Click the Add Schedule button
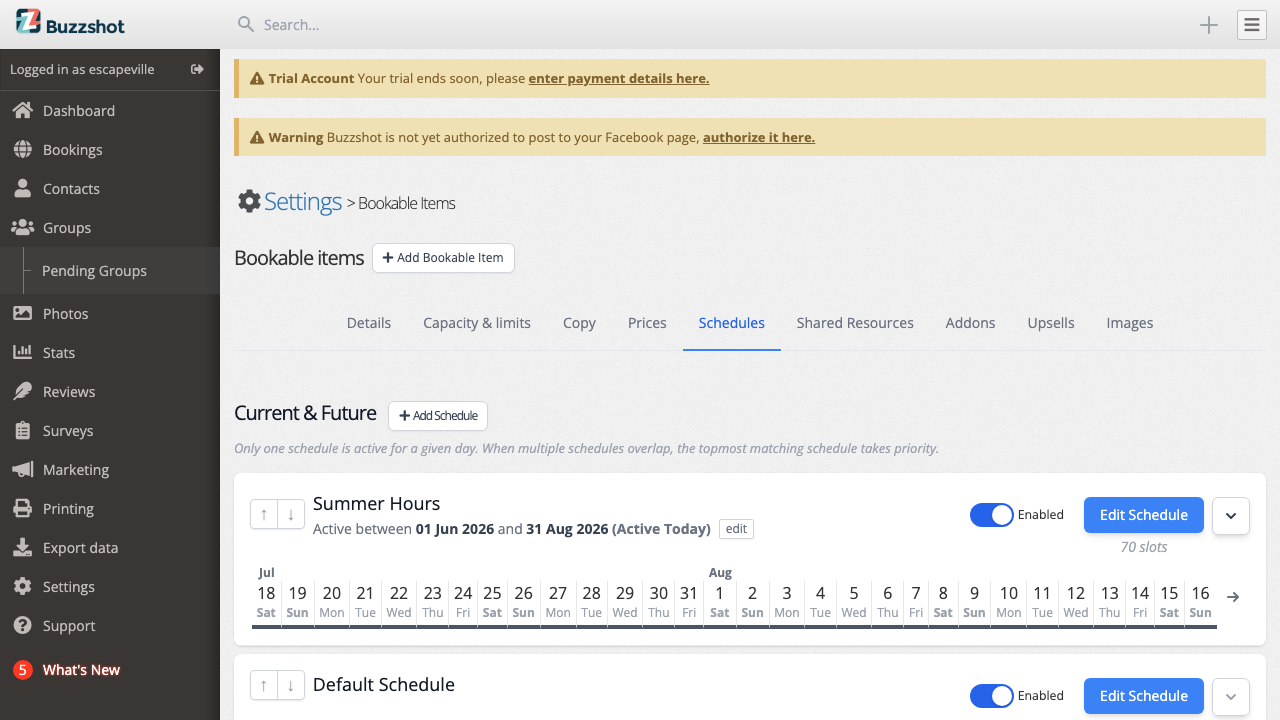Screen dimensions: 1280x720 pyautogui.click(x=438, y=415)
